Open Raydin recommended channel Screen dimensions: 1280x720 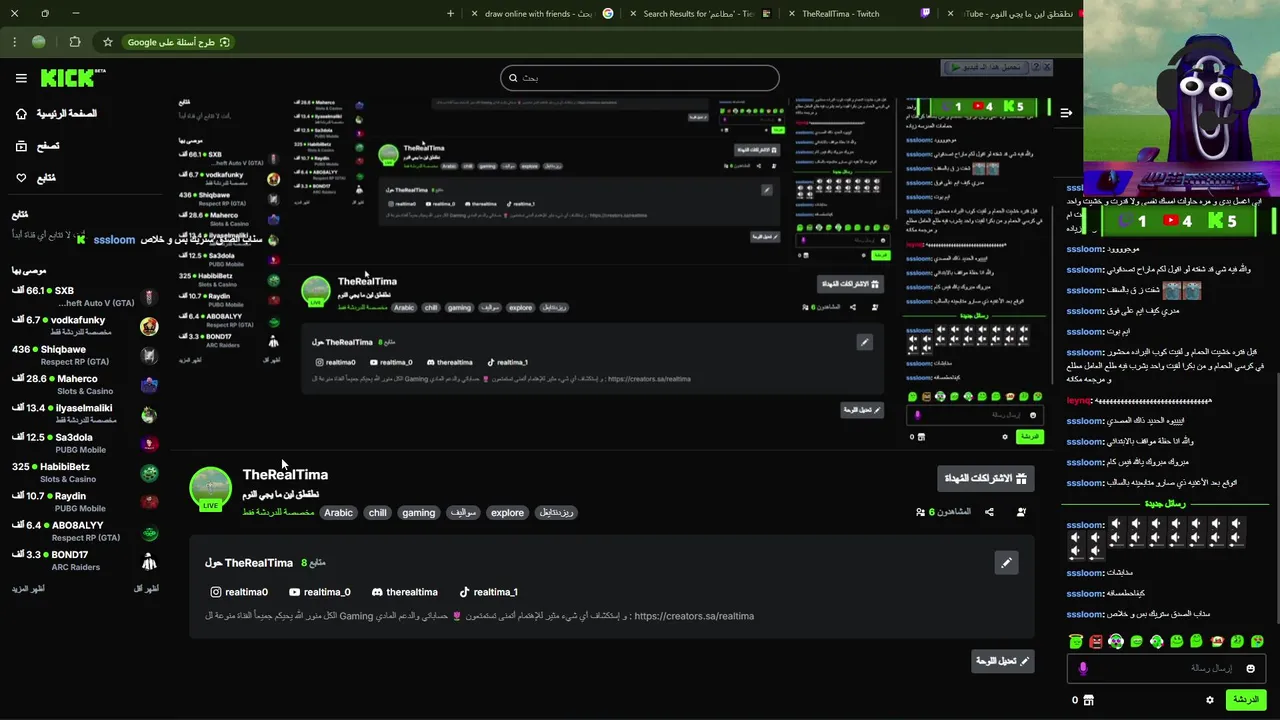85,501
